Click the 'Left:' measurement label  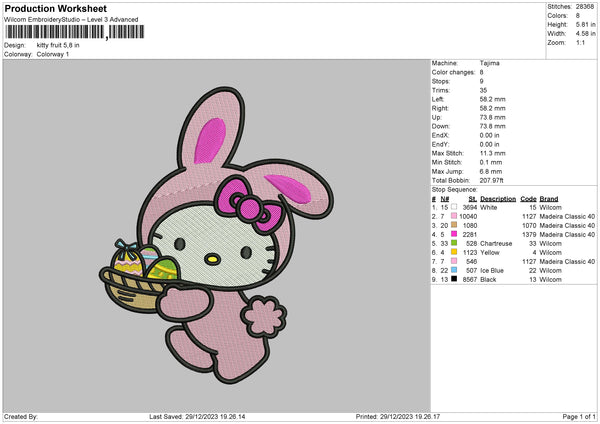point(438,99)
